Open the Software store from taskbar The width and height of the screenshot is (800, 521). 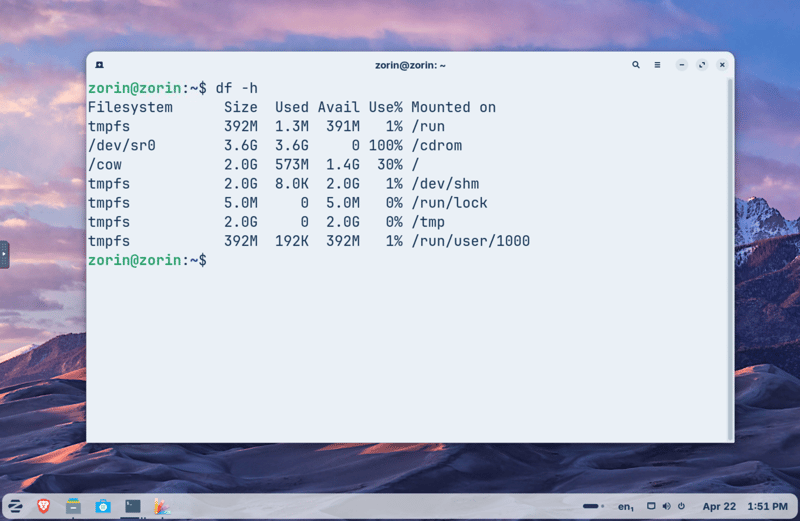(x=103, y=506)
